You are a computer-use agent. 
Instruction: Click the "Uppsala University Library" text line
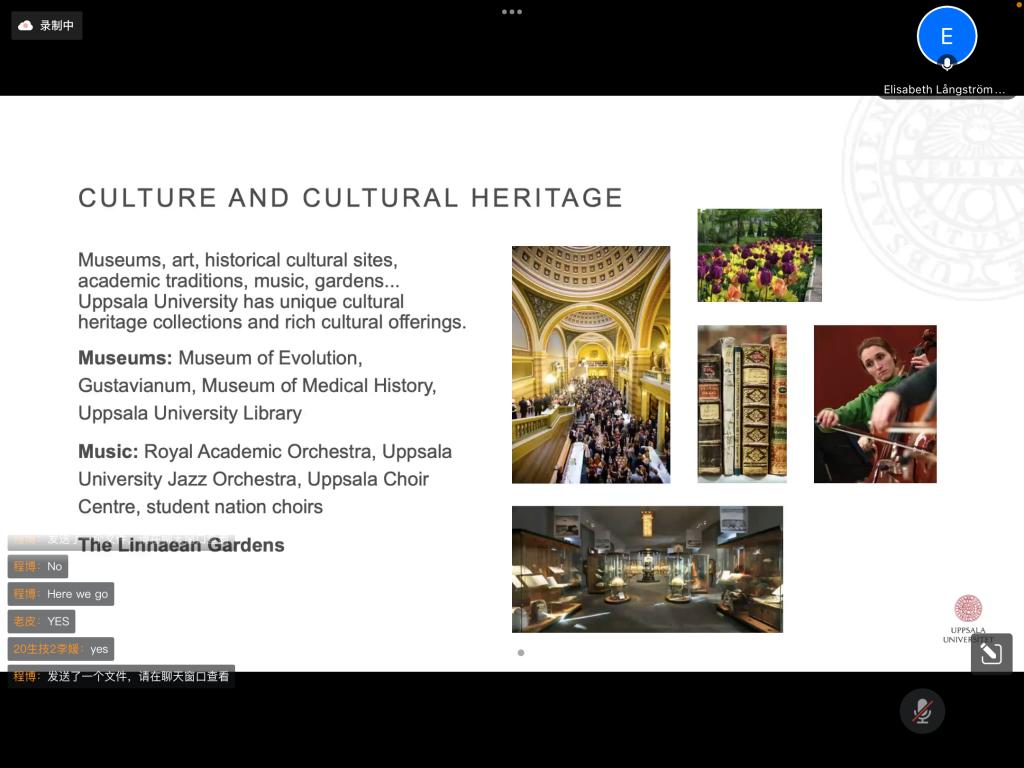[190, 413]
